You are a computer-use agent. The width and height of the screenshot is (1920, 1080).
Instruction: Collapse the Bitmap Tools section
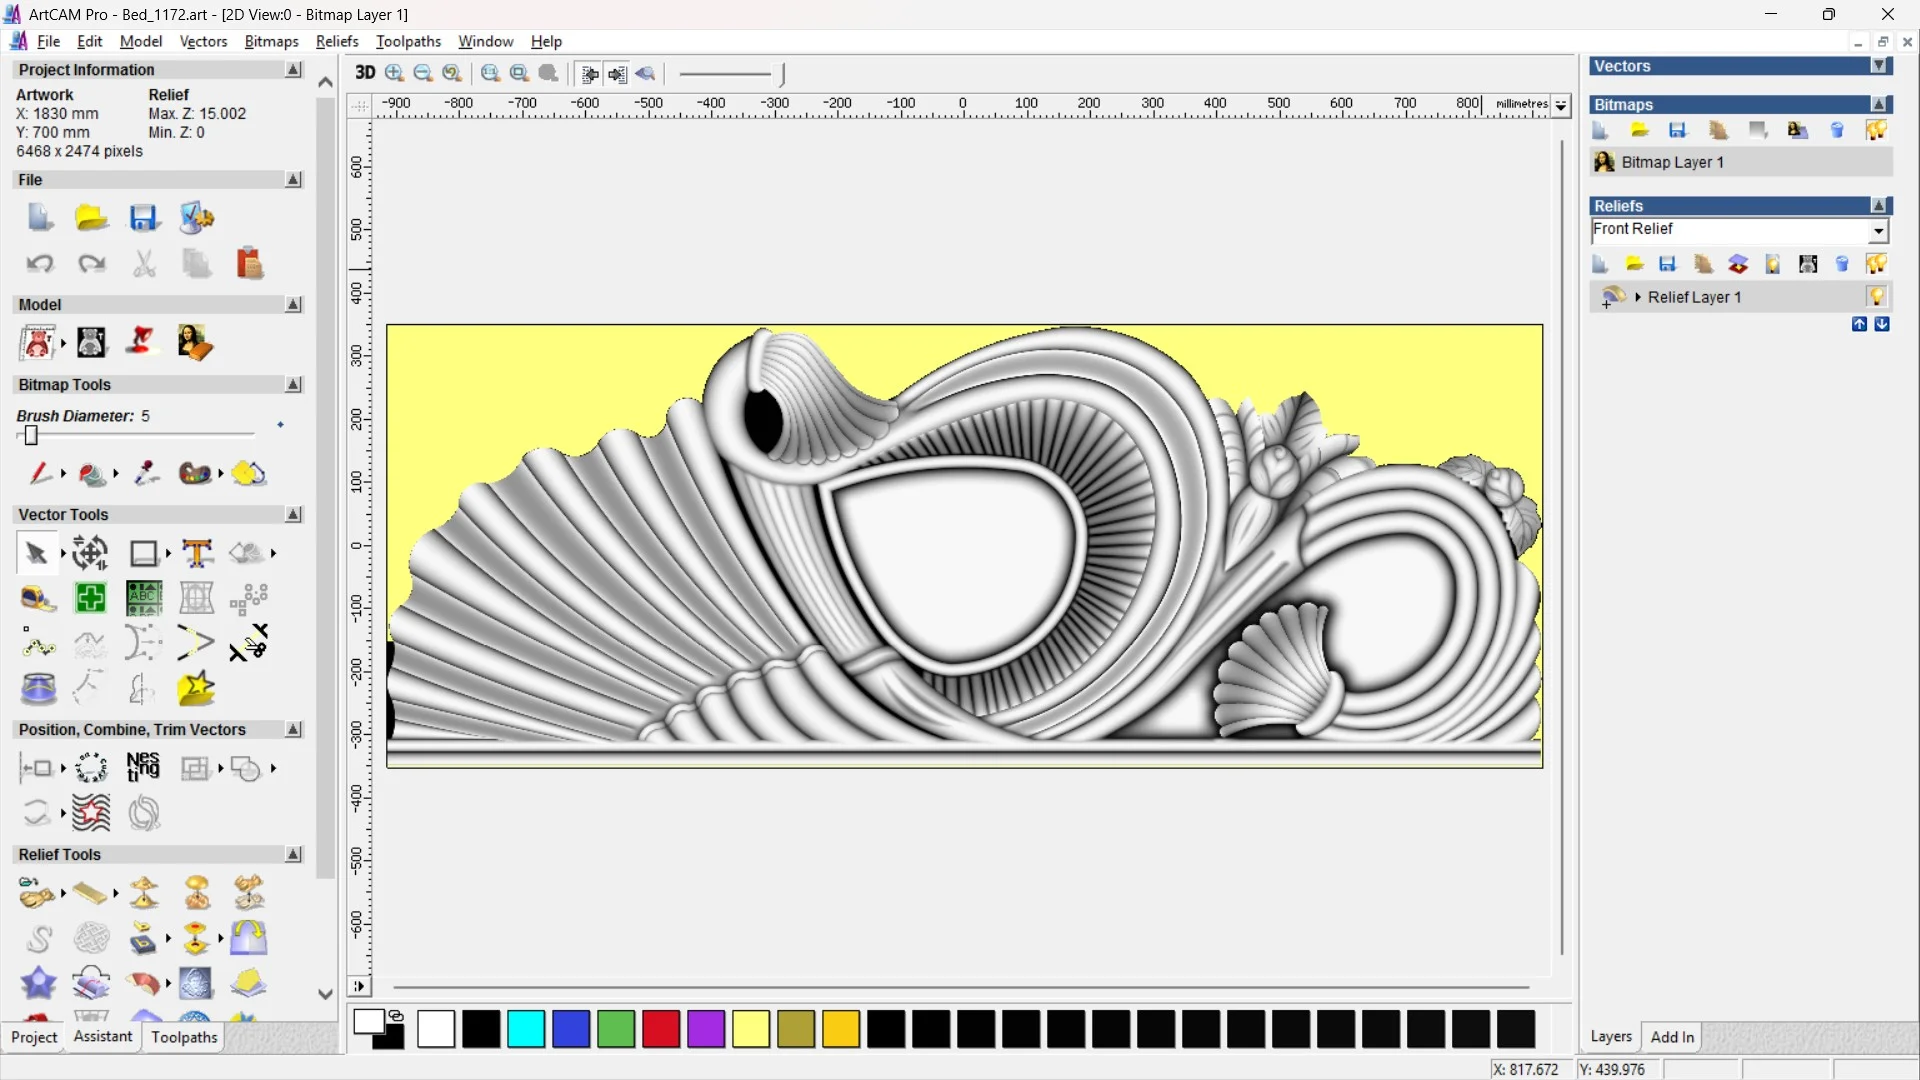[x=293, y=385]
